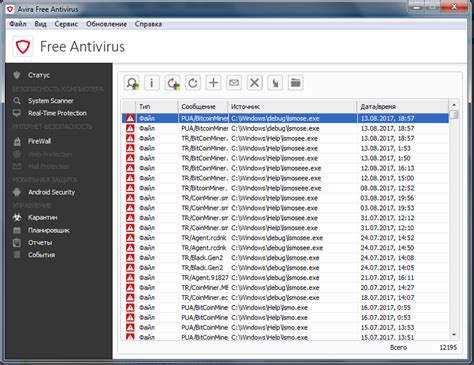474x365 pixels.
Task: Go to Android Security sidebar entry
Action: coord(51,192)
